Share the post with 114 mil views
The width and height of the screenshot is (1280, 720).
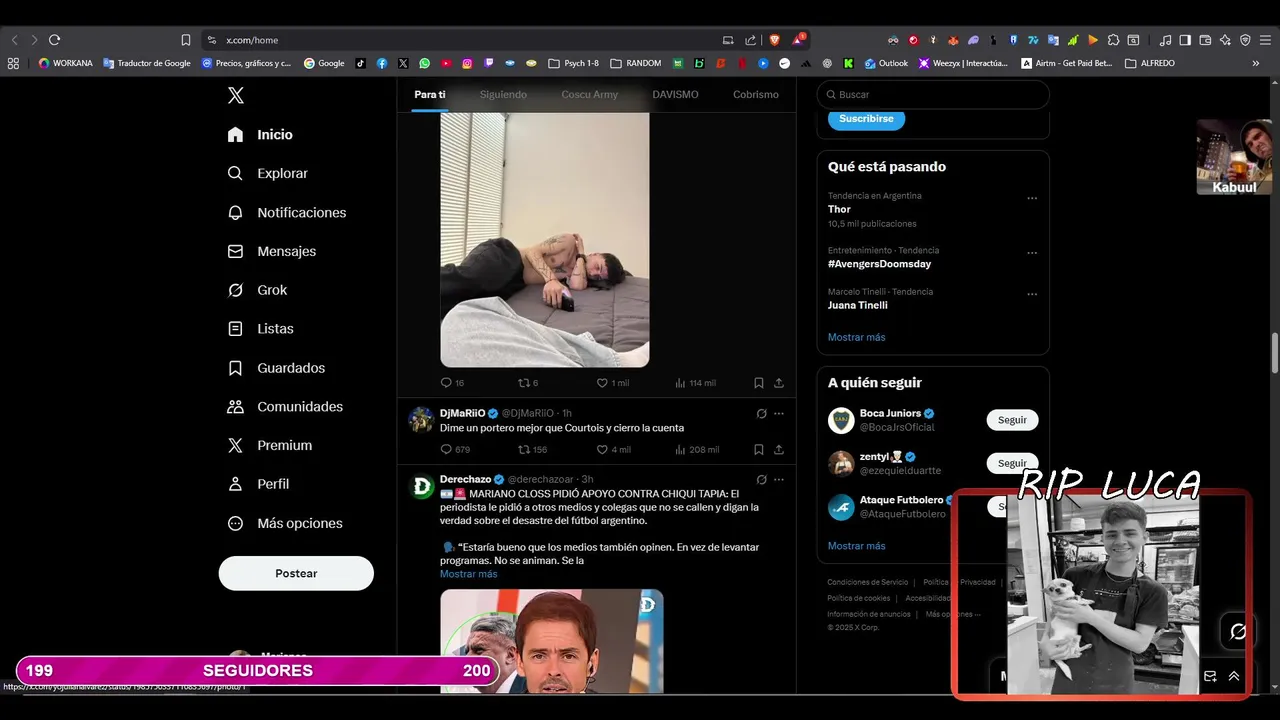tap(779, 383)
